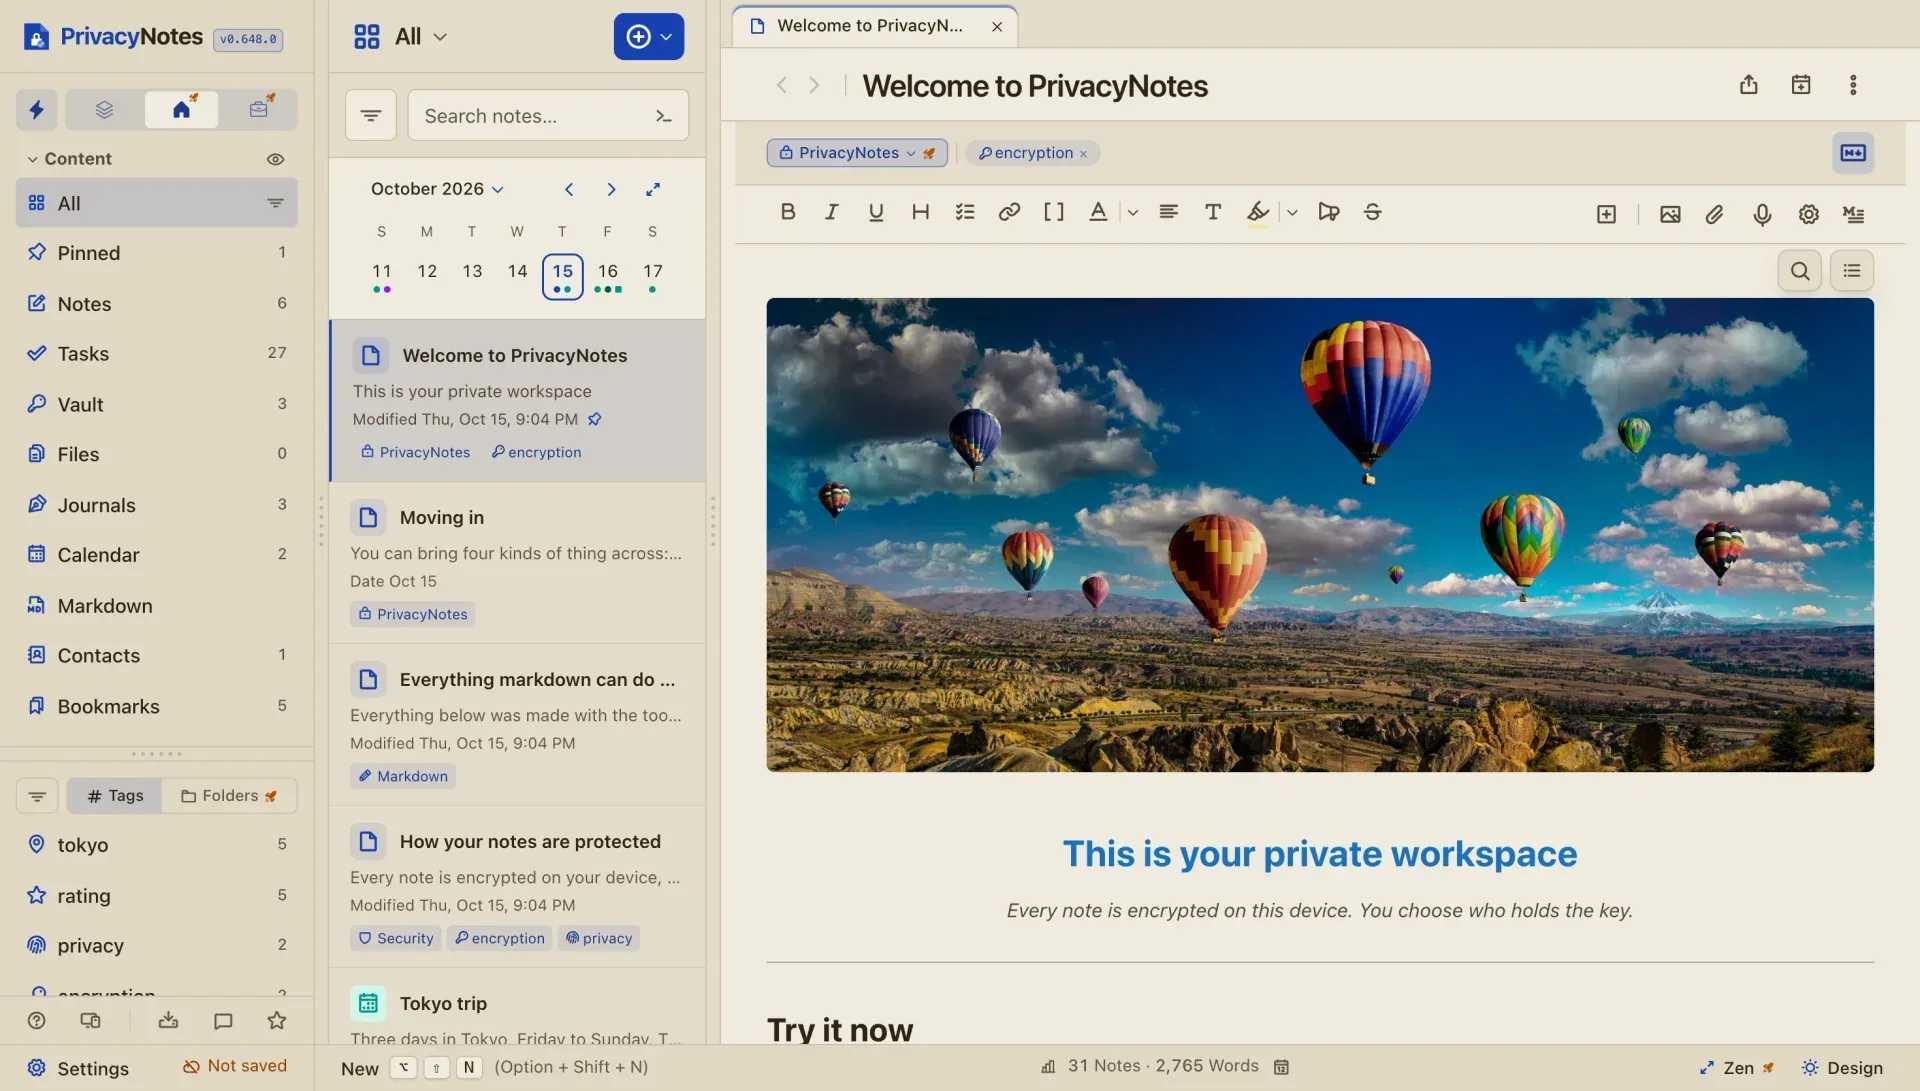The image size is (1920, 1091).
Task: Insert a checklist from the toolbar
Action: 965,212
